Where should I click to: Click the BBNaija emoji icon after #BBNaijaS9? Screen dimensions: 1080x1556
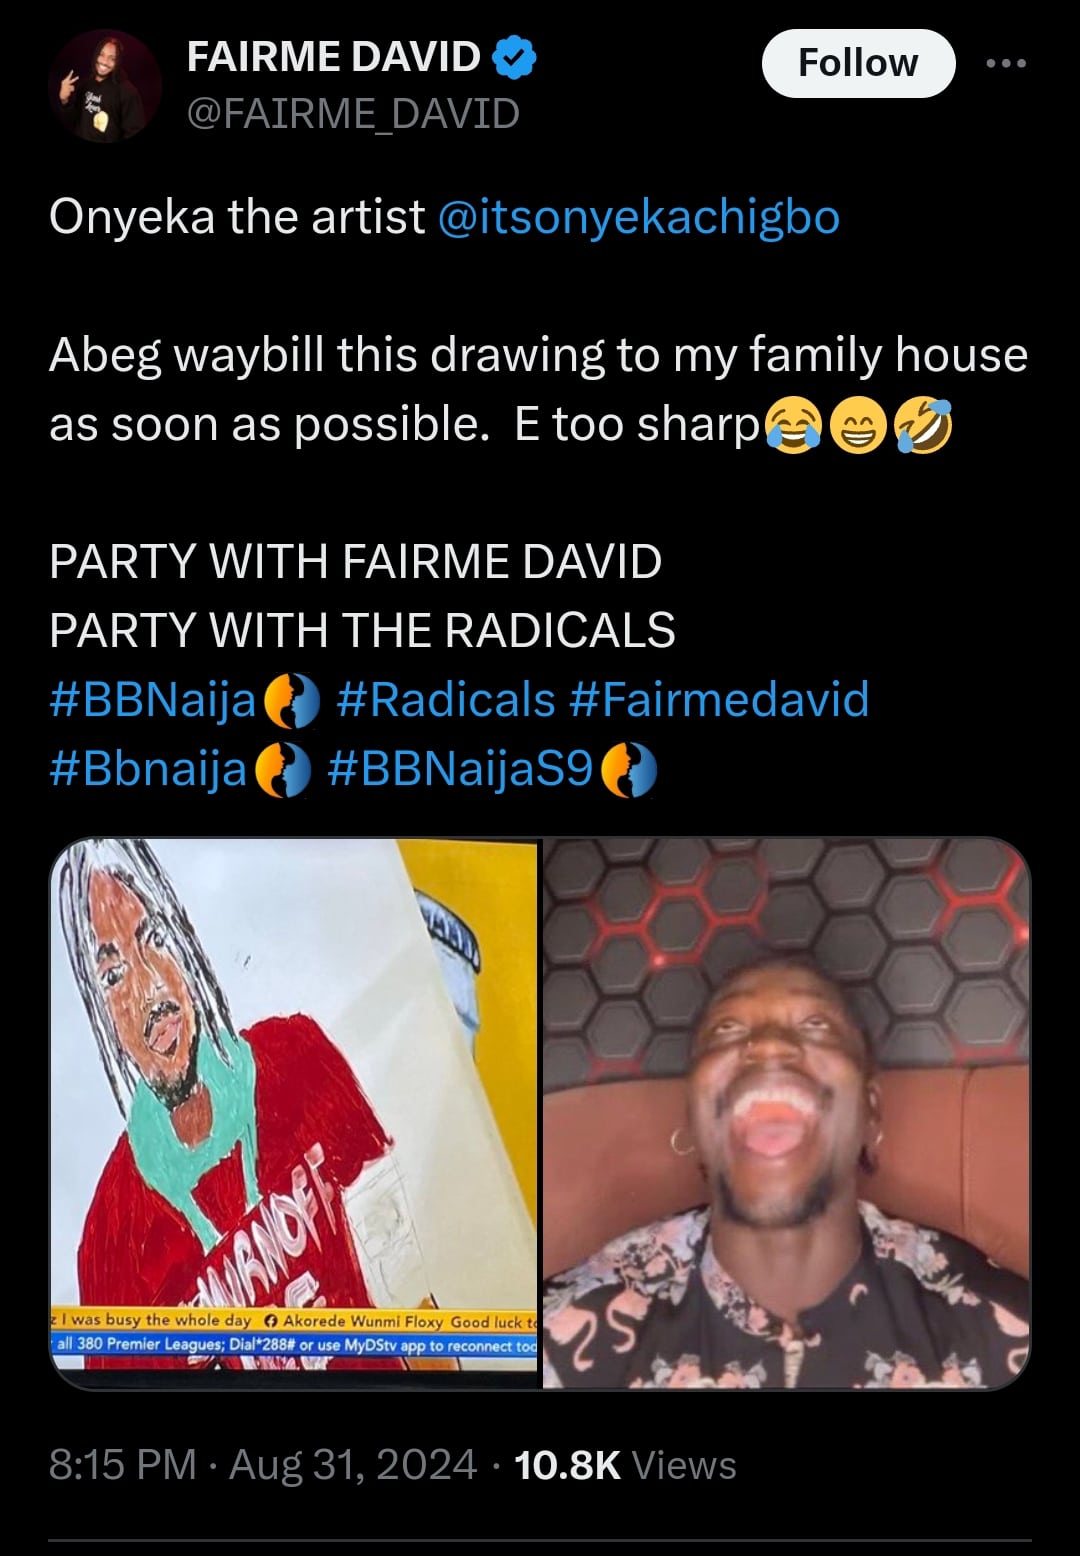(x=629, y=771)
